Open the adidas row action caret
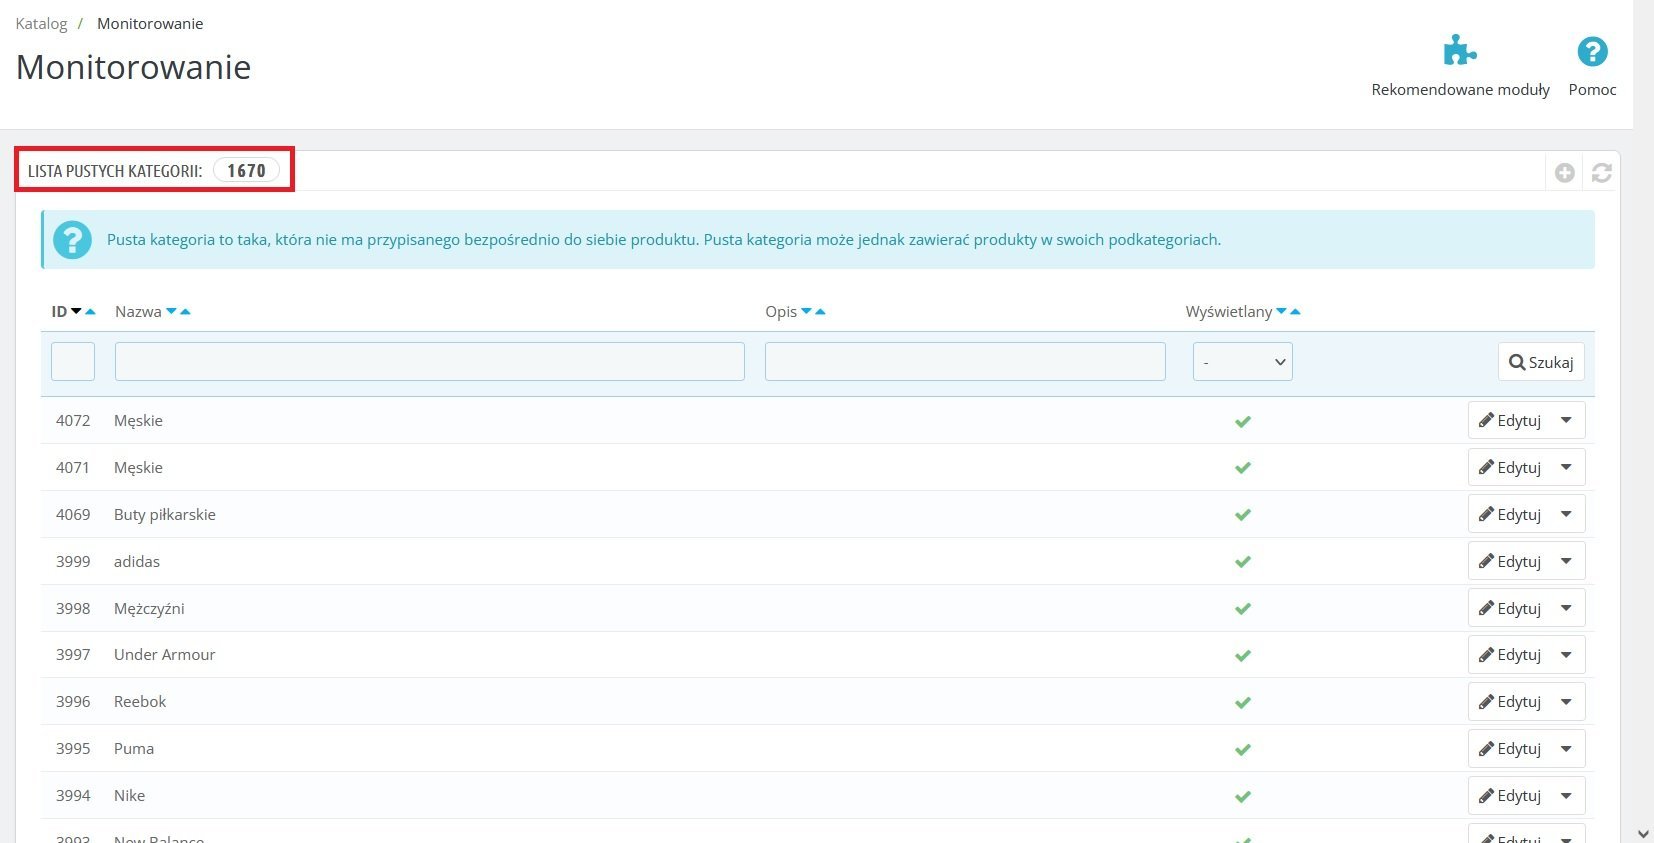 1566,561
